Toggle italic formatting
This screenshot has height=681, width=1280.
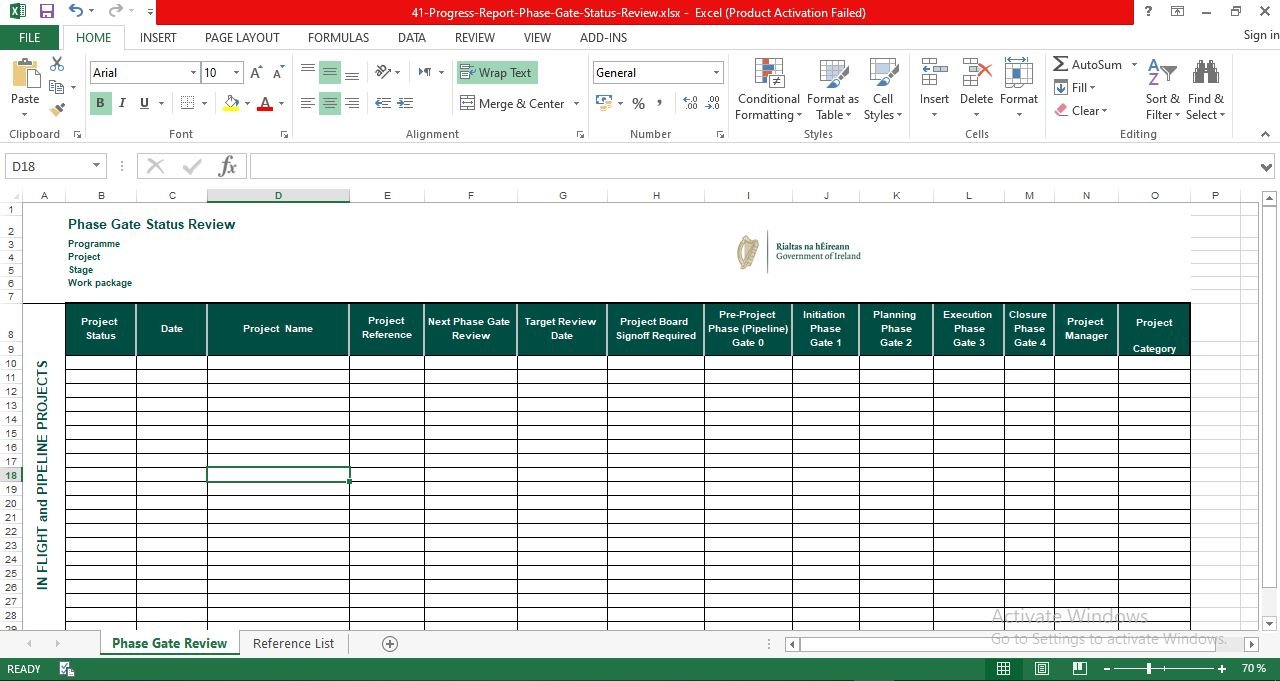tap(121, 103)
